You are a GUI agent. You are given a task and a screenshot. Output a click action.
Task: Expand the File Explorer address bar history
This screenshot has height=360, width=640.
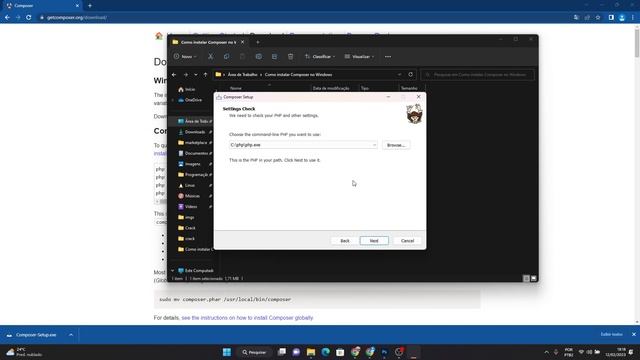pos(399,75)
